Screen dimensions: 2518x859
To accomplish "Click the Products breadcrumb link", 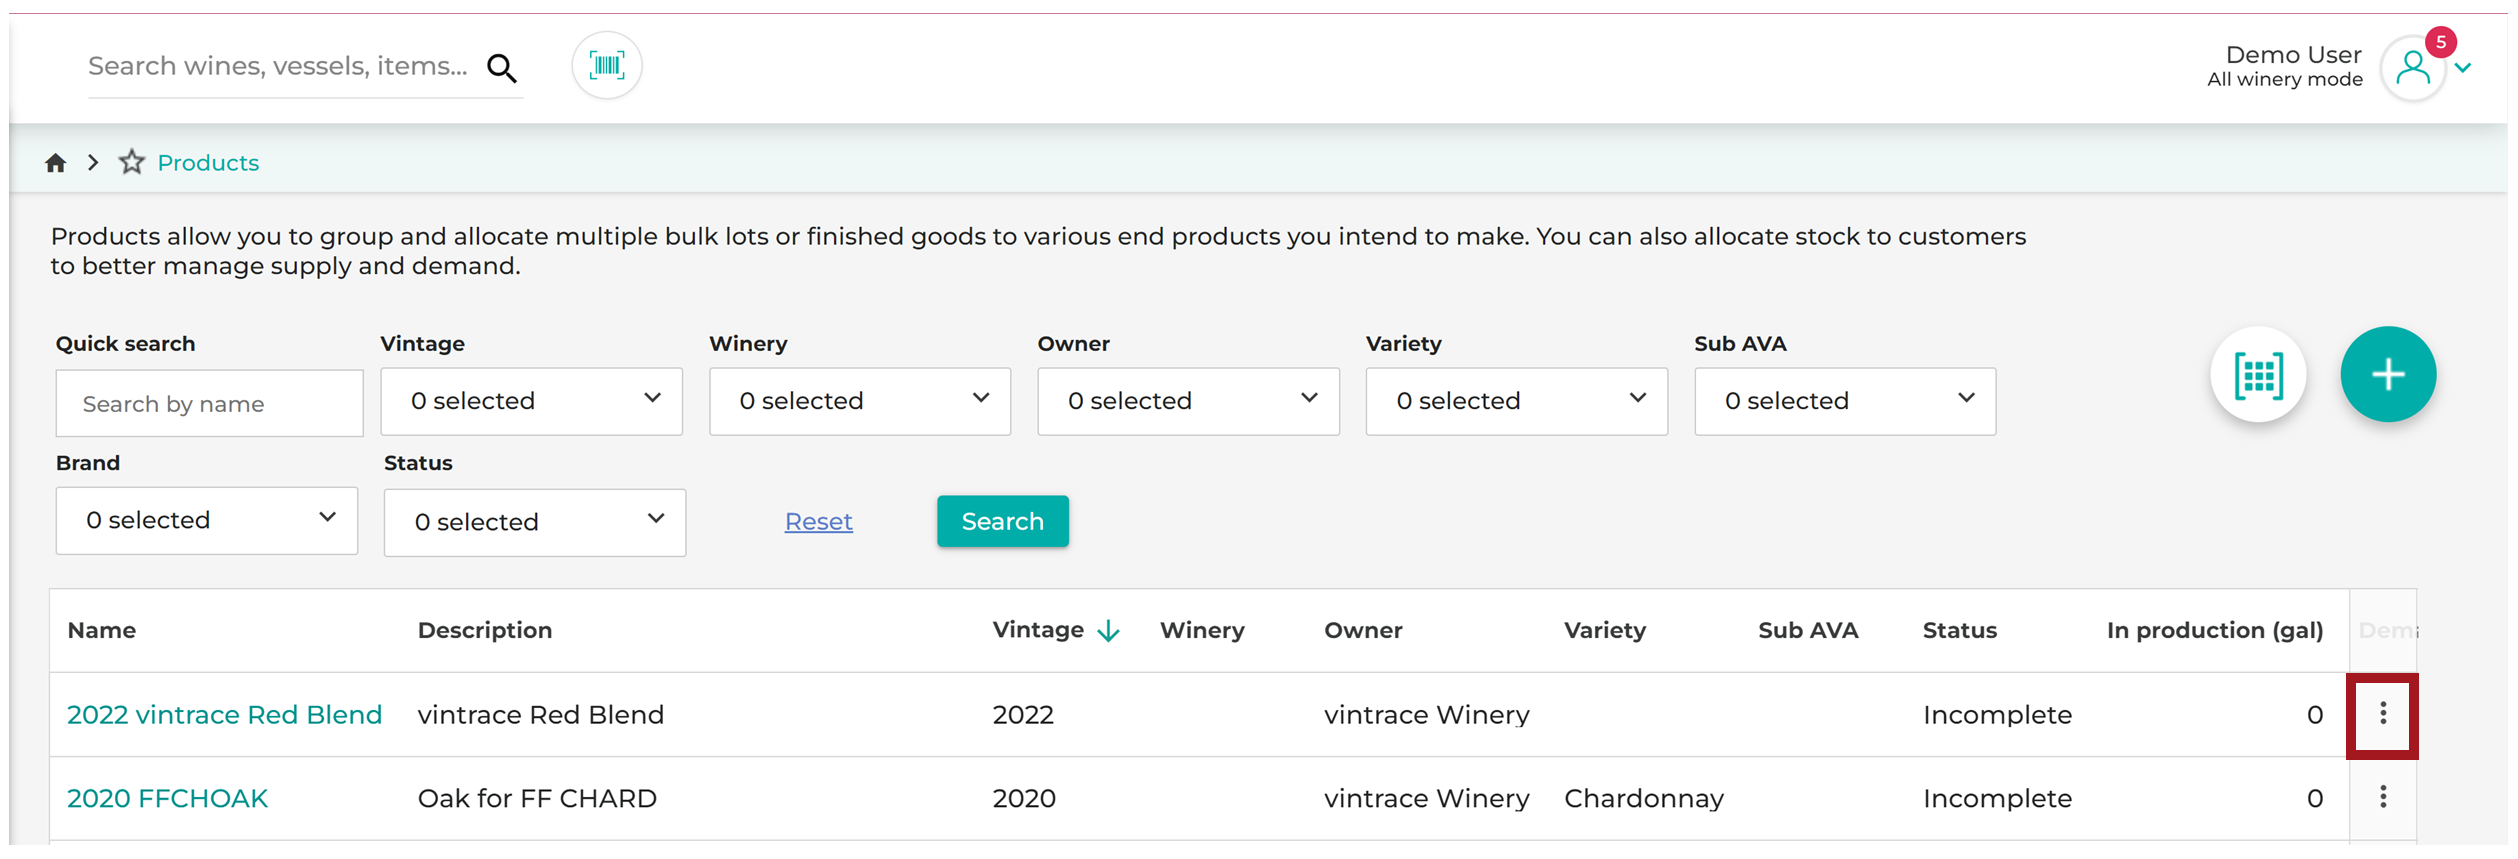I will (208, 164).
